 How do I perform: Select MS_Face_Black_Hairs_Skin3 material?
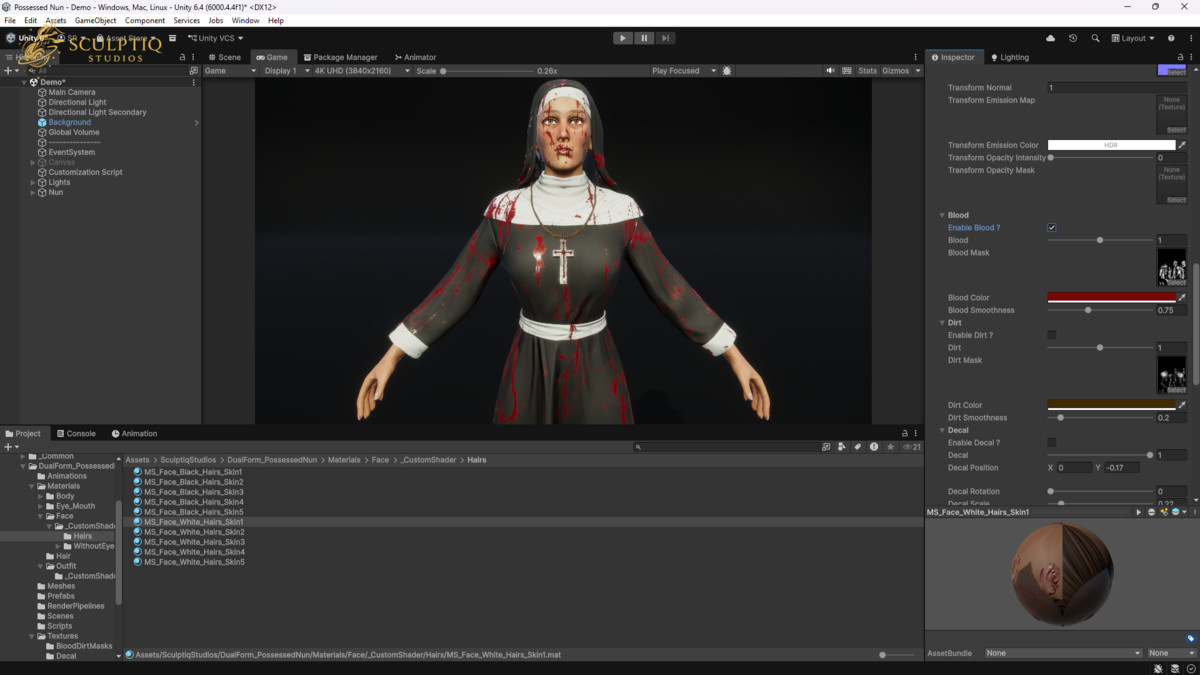click(x=193, y=492)
